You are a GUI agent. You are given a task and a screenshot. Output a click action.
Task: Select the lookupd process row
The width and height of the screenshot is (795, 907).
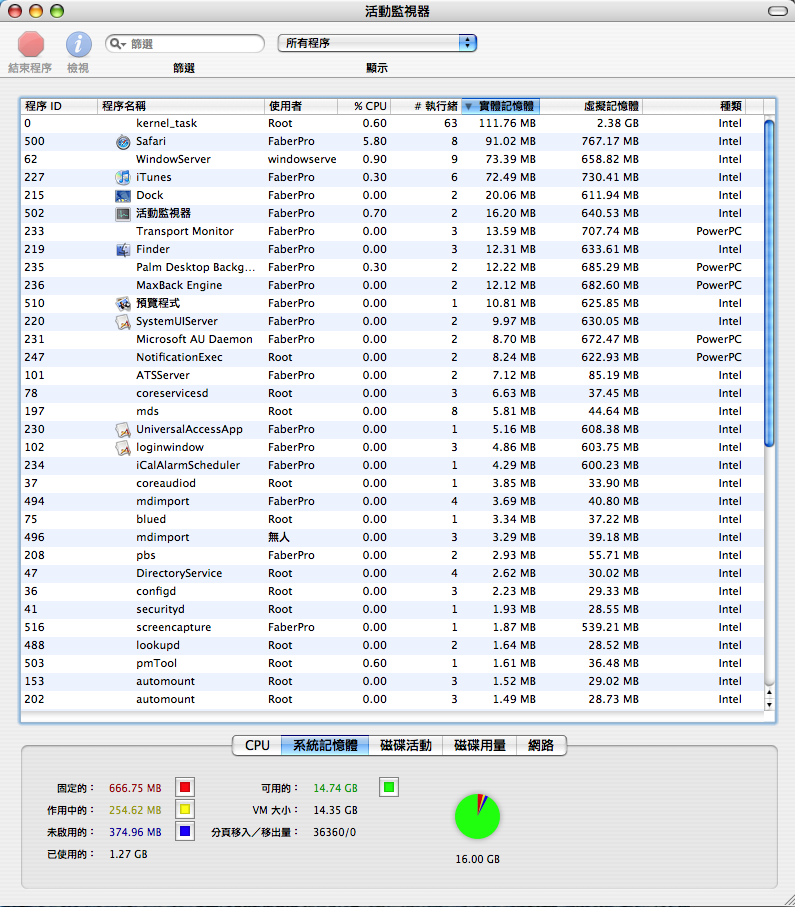coord(392,646)
